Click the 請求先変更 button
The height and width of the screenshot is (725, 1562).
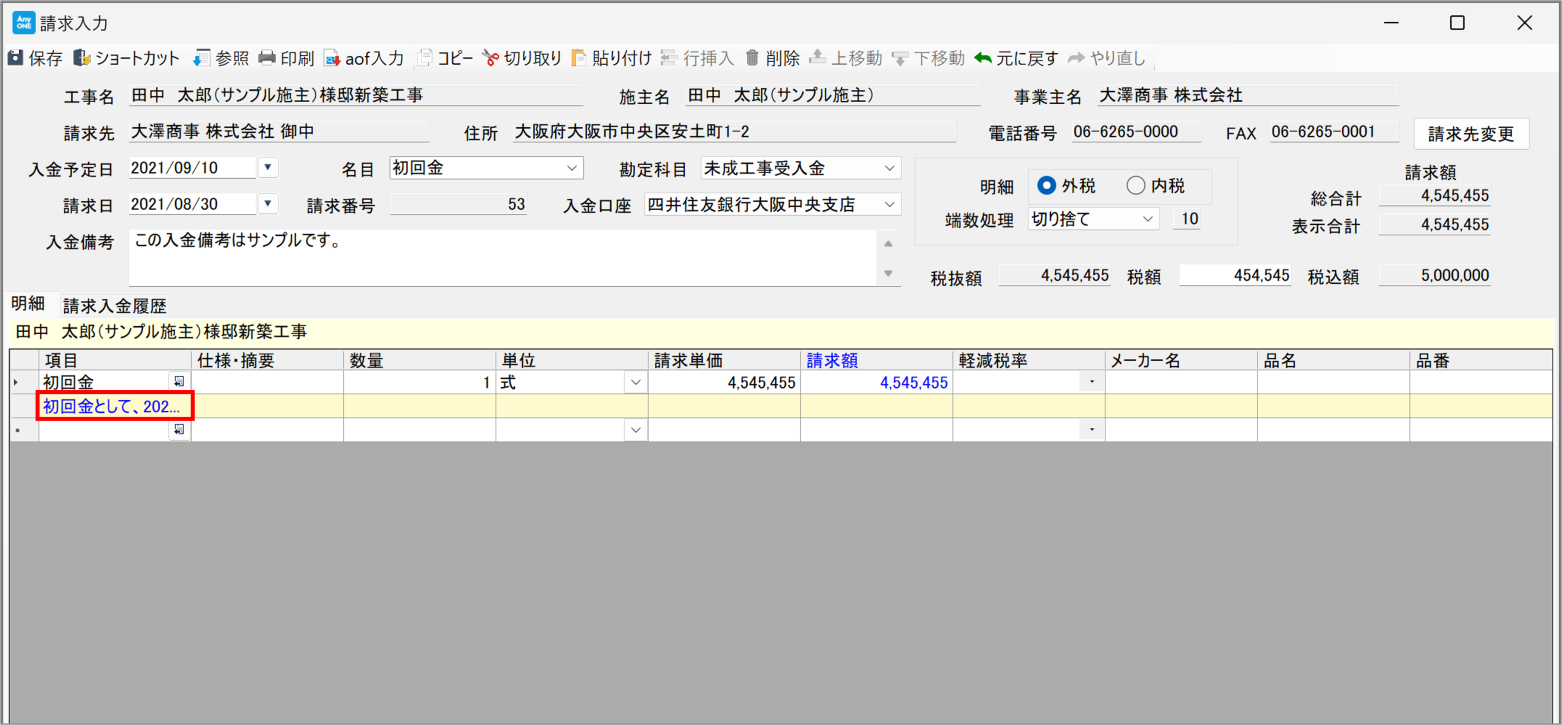click(x=1471, y=133)
